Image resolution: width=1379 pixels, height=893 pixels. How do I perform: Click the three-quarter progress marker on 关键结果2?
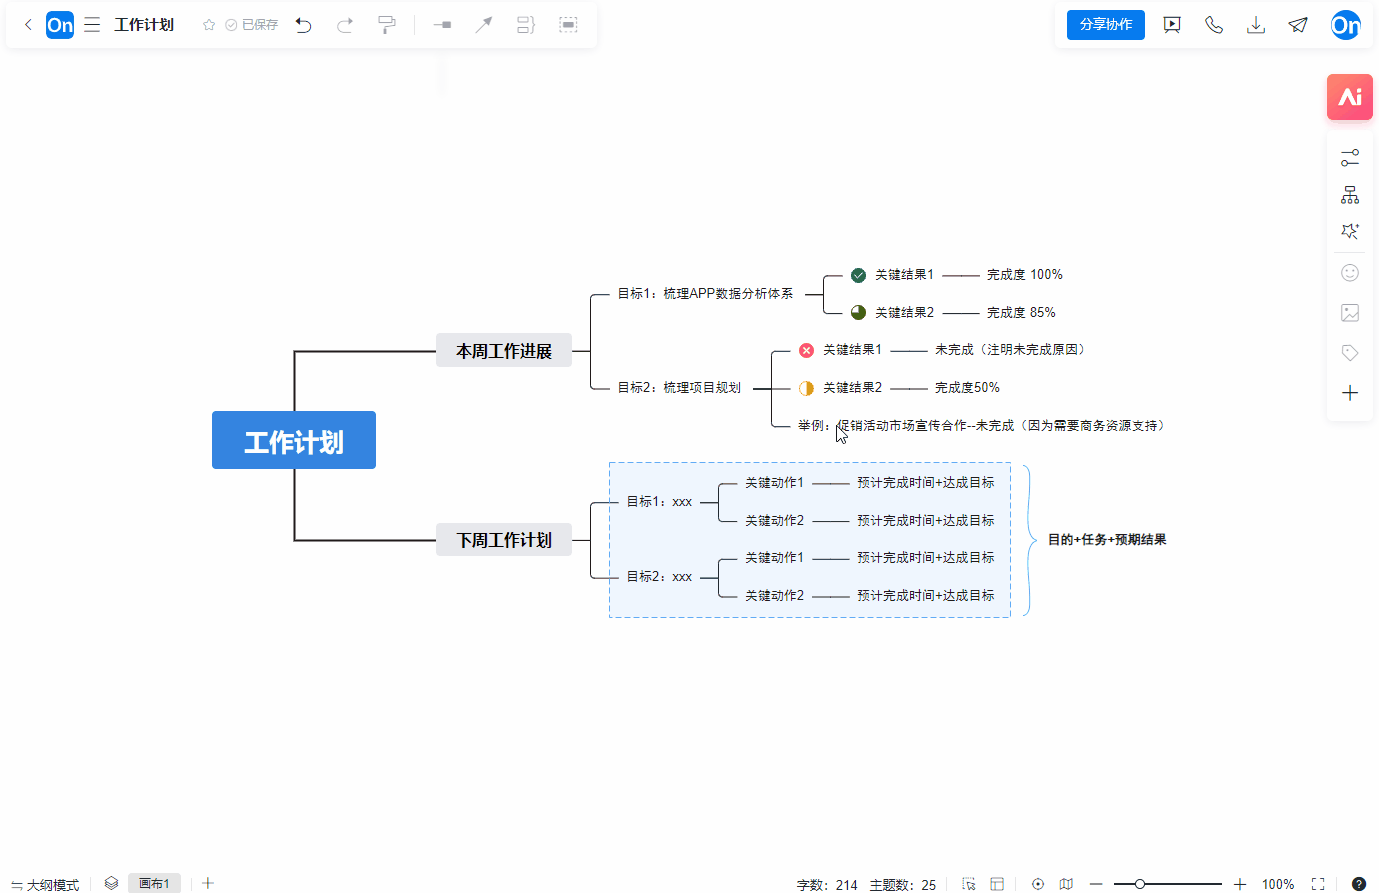click(x=858, y=312)
